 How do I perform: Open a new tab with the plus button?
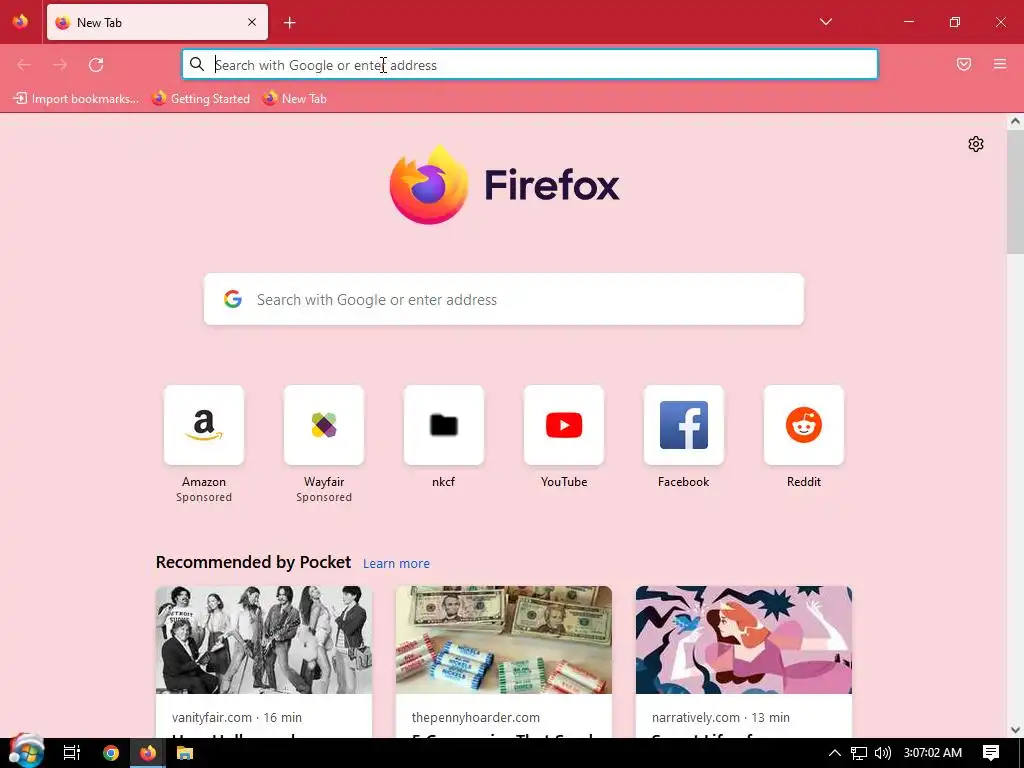click(289, 23)
